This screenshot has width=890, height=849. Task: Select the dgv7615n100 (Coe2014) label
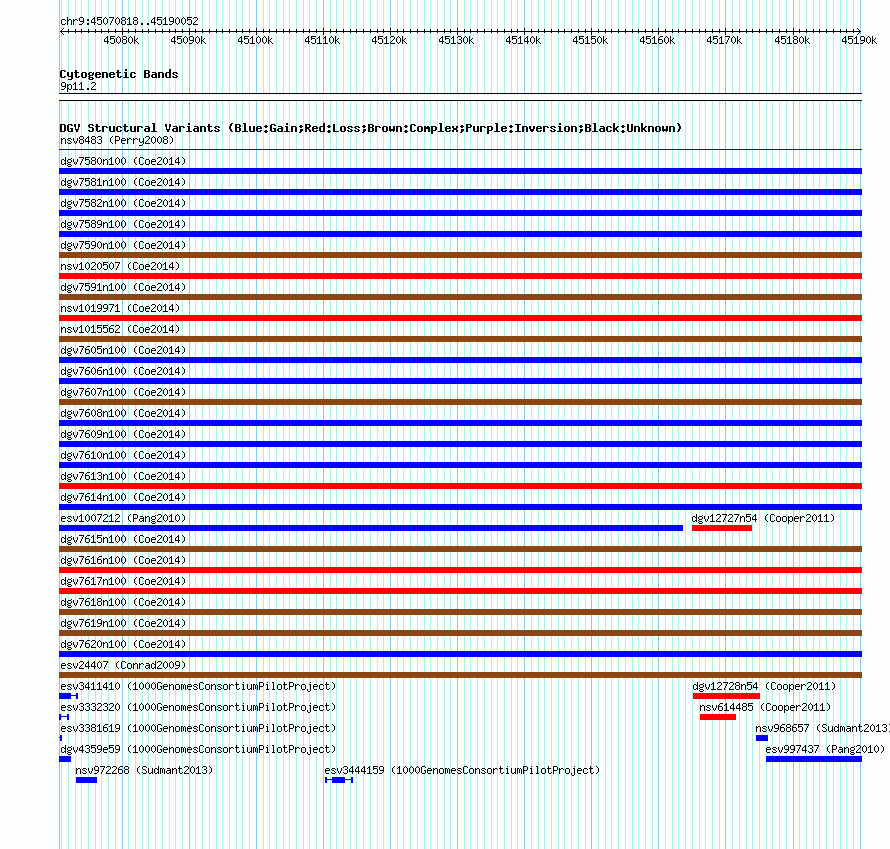point(123,539)
